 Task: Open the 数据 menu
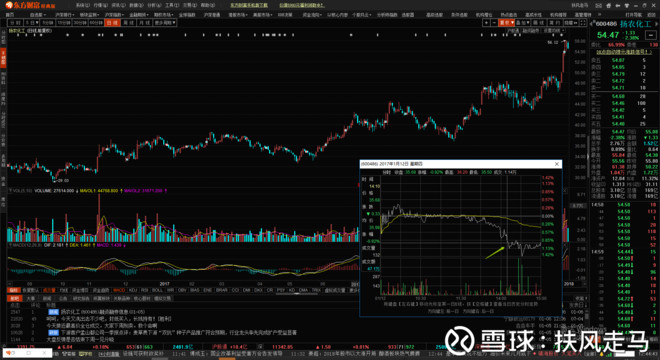(x=136, y=5)
